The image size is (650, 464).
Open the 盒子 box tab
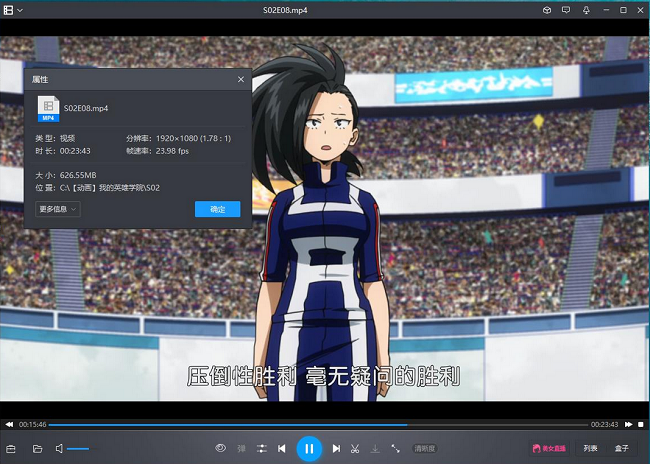point(622,449)
